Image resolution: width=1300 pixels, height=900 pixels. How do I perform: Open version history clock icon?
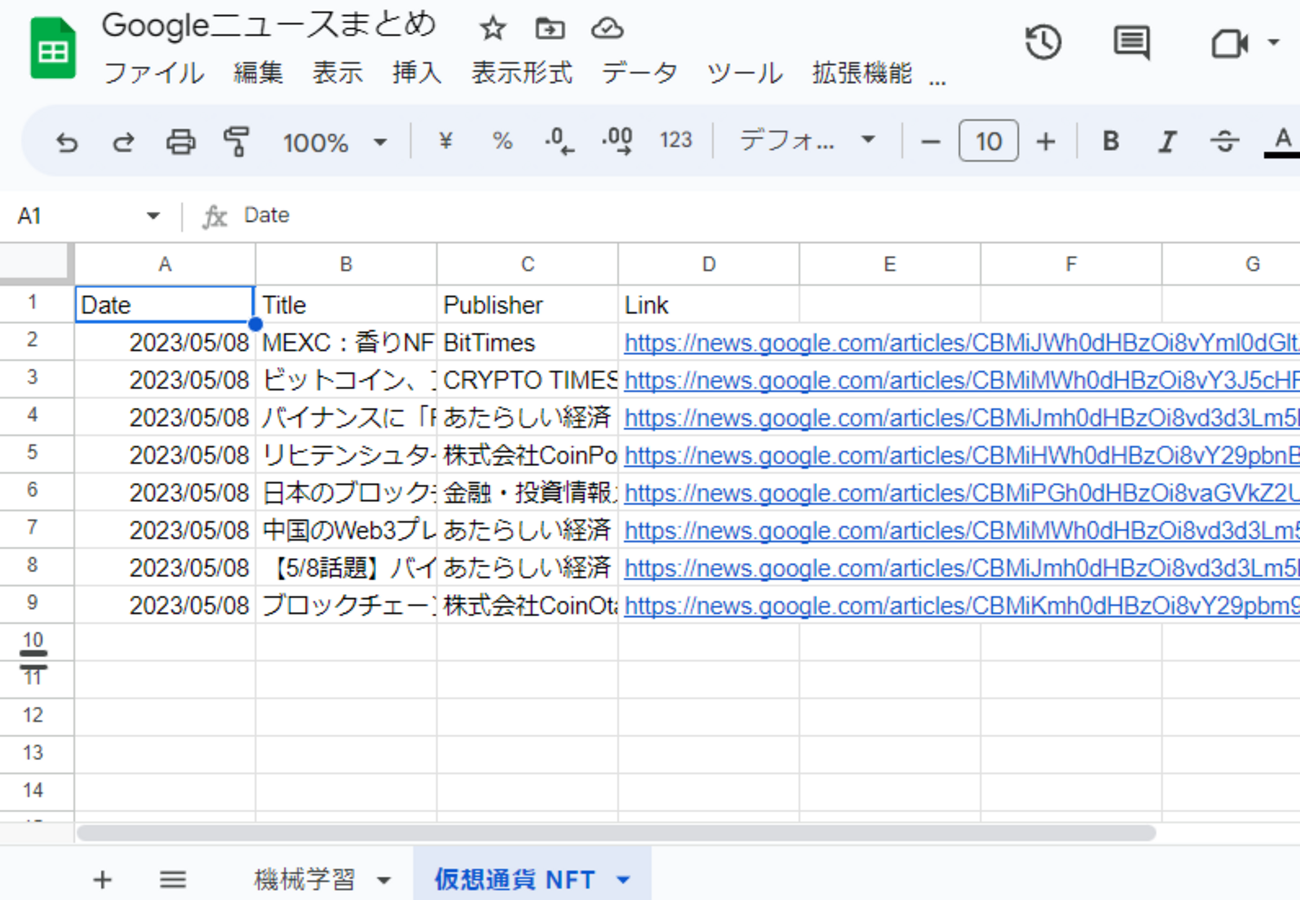[1043, 43]
